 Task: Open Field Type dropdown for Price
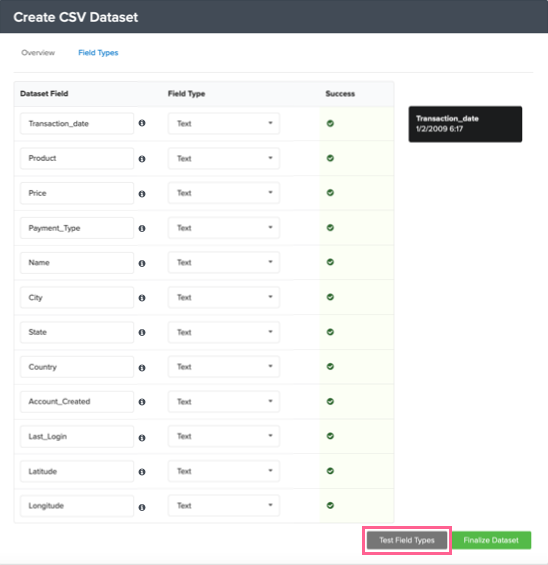pos(224,193)
